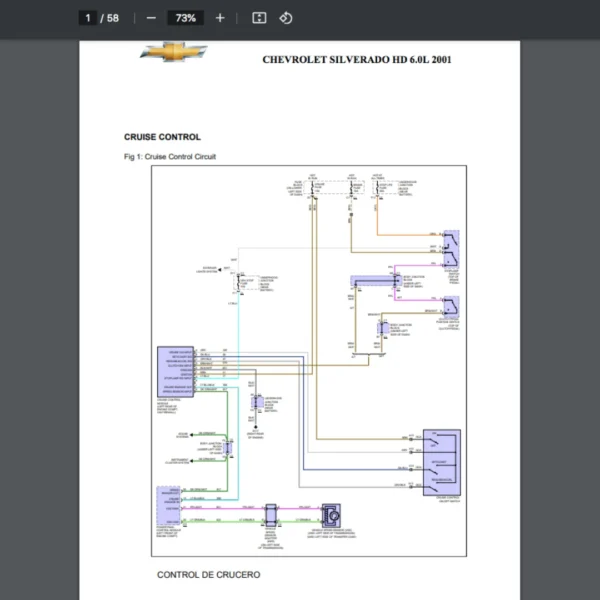600x600 pixels.
Task: Click the 73% zoom level field
Action: 185,18
